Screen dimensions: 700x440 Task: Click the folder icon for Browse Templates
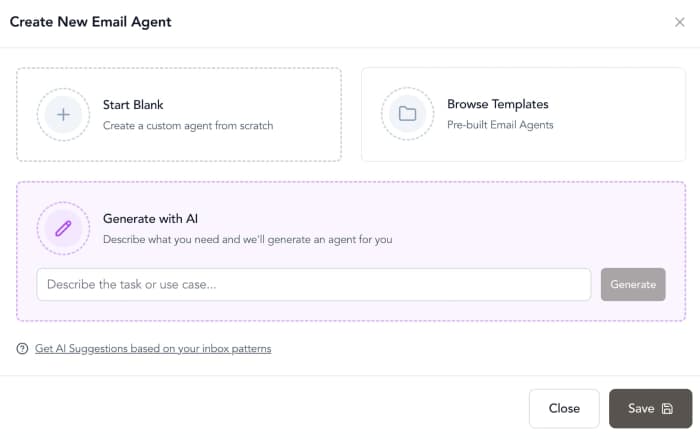(x=407, y=114)
